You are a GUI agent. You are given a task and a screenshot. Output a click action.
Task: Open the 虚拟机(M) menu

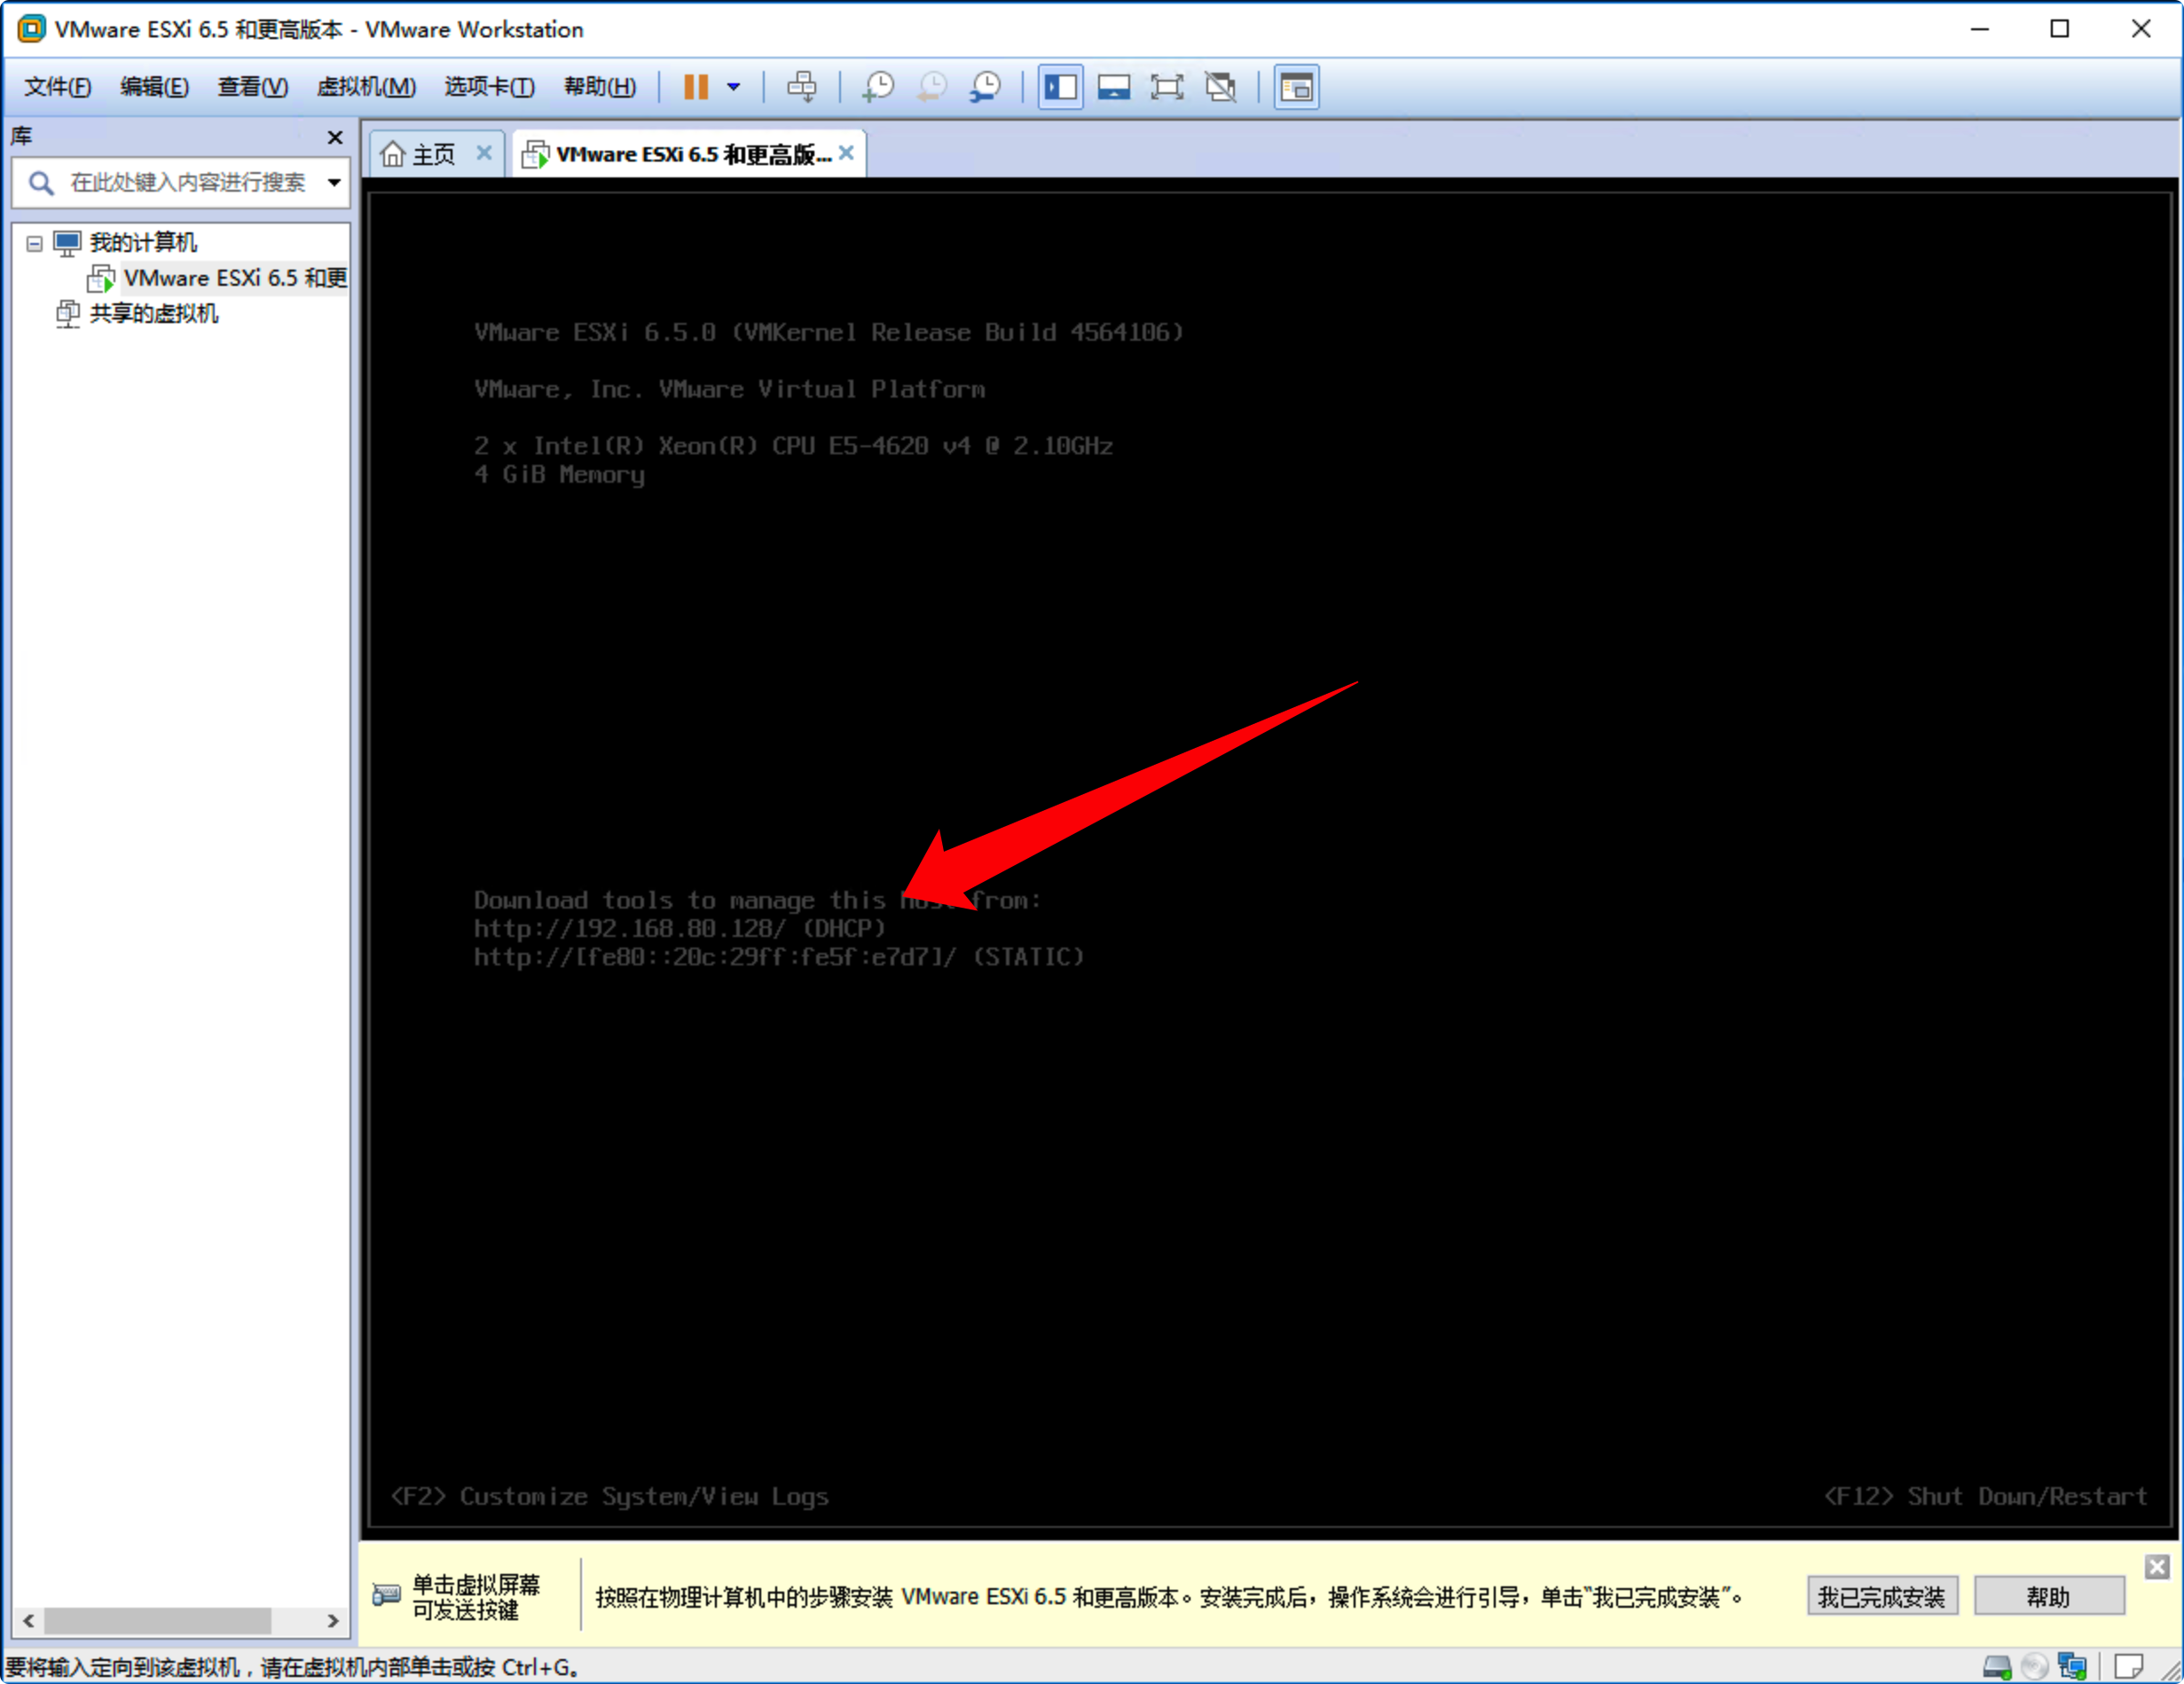click(x=367, y=87)
